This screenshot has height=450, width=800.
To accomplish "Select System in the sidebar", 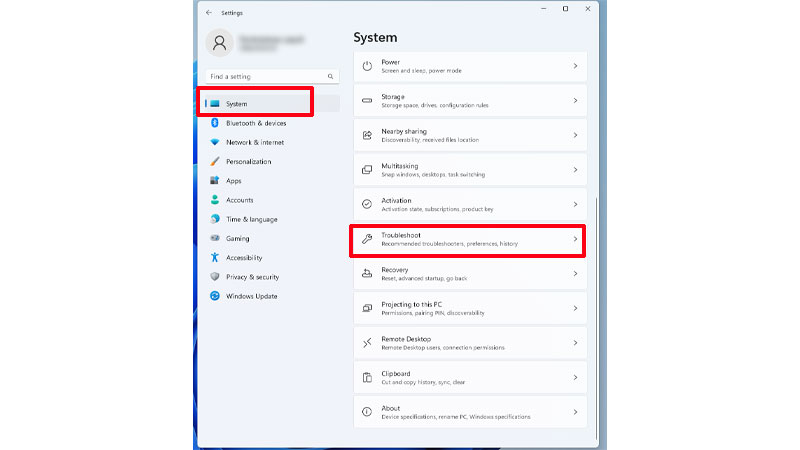I will point(272,104).
